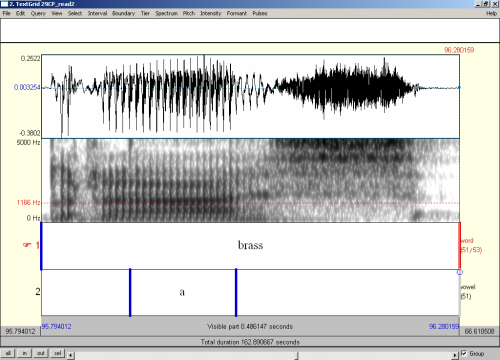
Task: Open the Tier menu
Action: [x=145, y=13]
